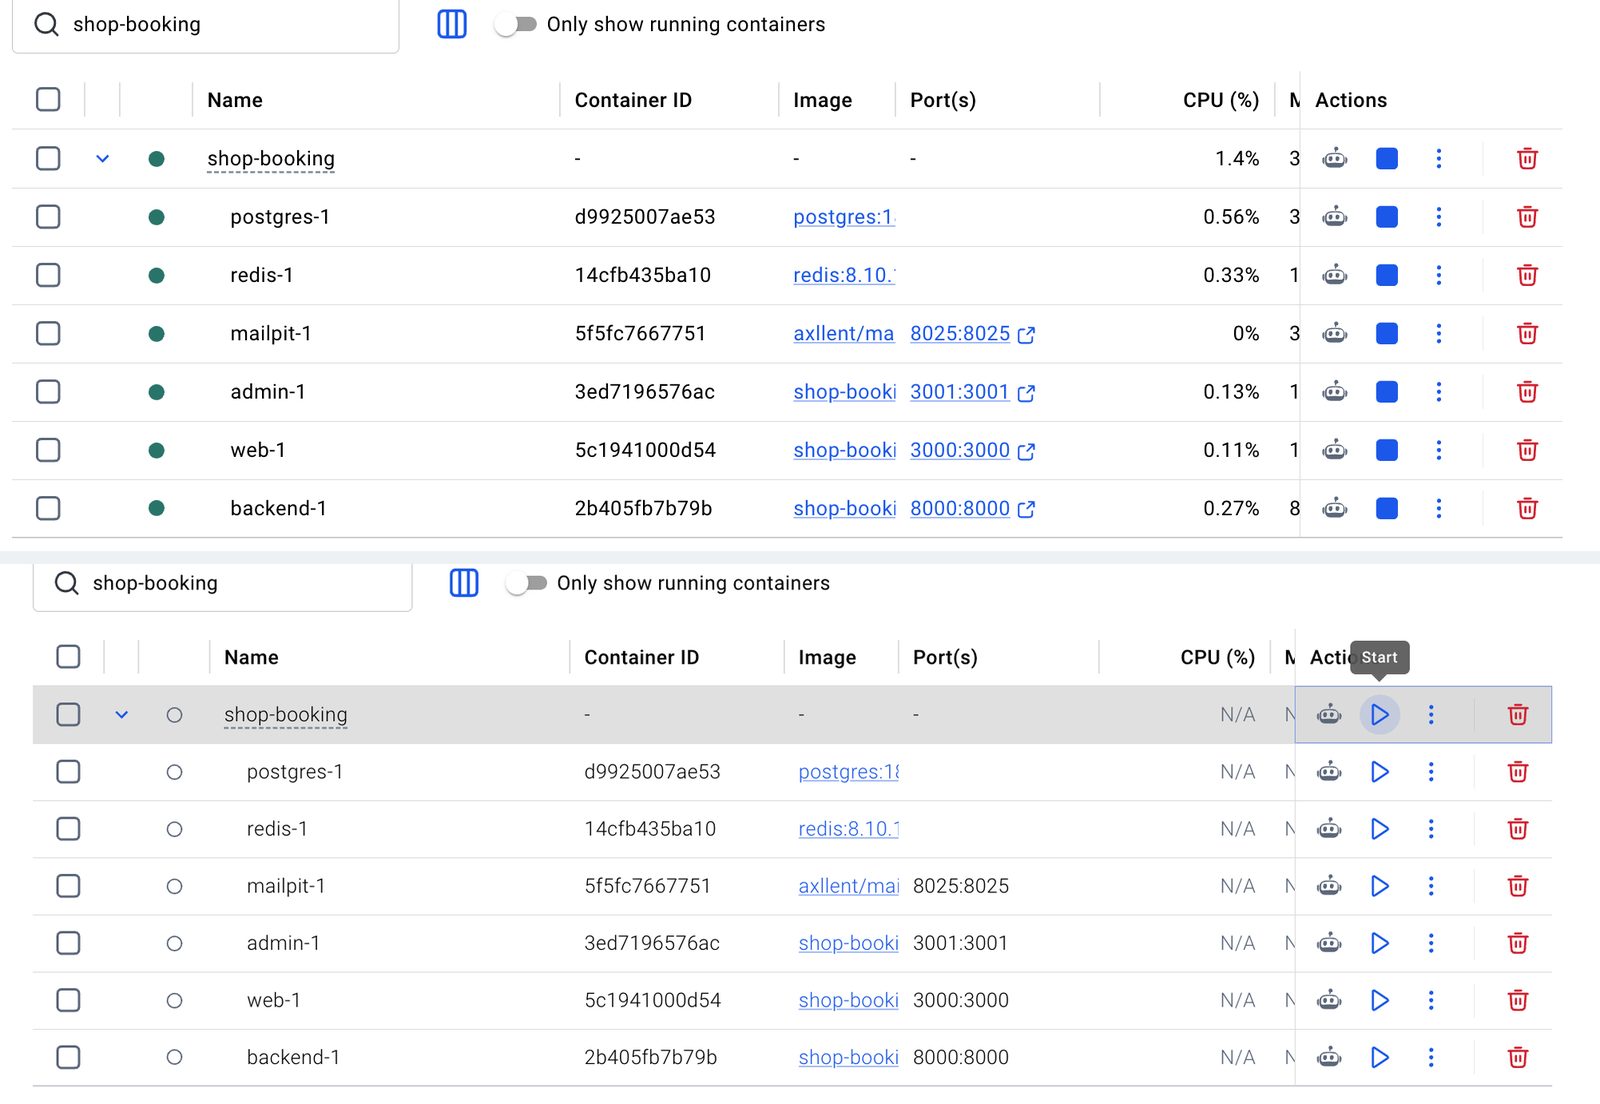
Task: Select all containers in the upper table
Action: point(48,99)
